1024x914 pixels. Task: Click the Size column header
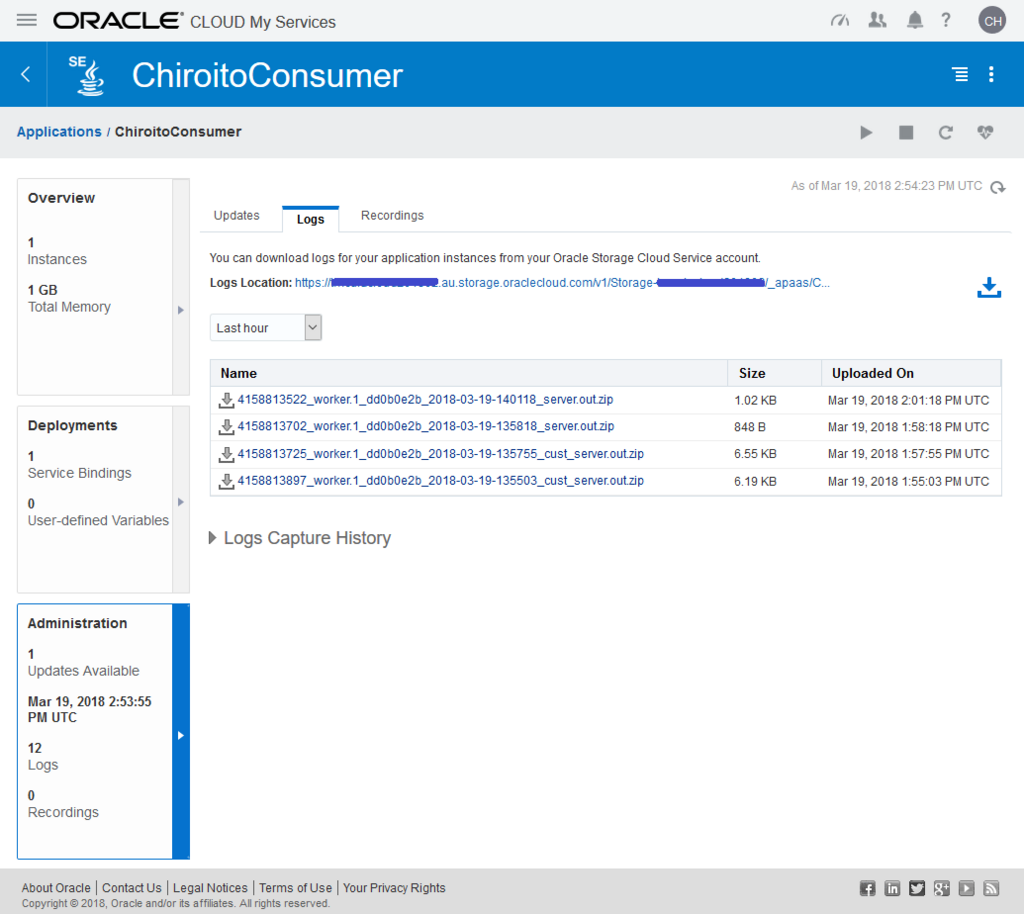pyautogui.click(x=775, y=373)
